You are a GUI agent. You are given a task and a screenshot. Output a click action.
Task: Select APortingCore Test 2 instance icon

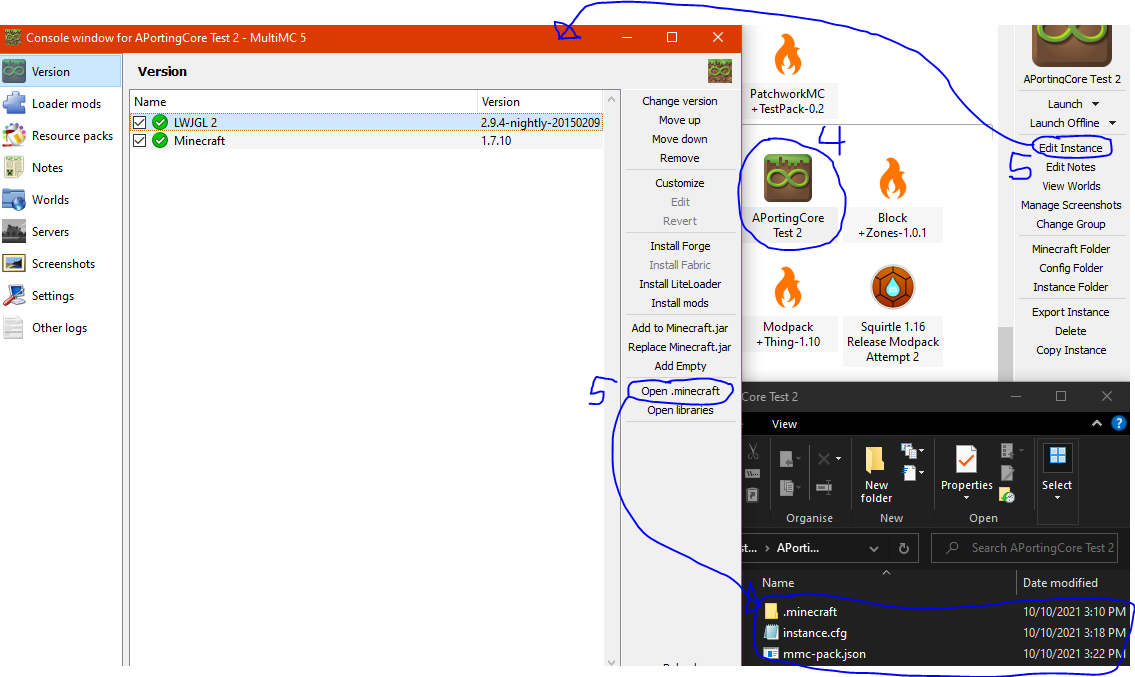click(788, 178)
